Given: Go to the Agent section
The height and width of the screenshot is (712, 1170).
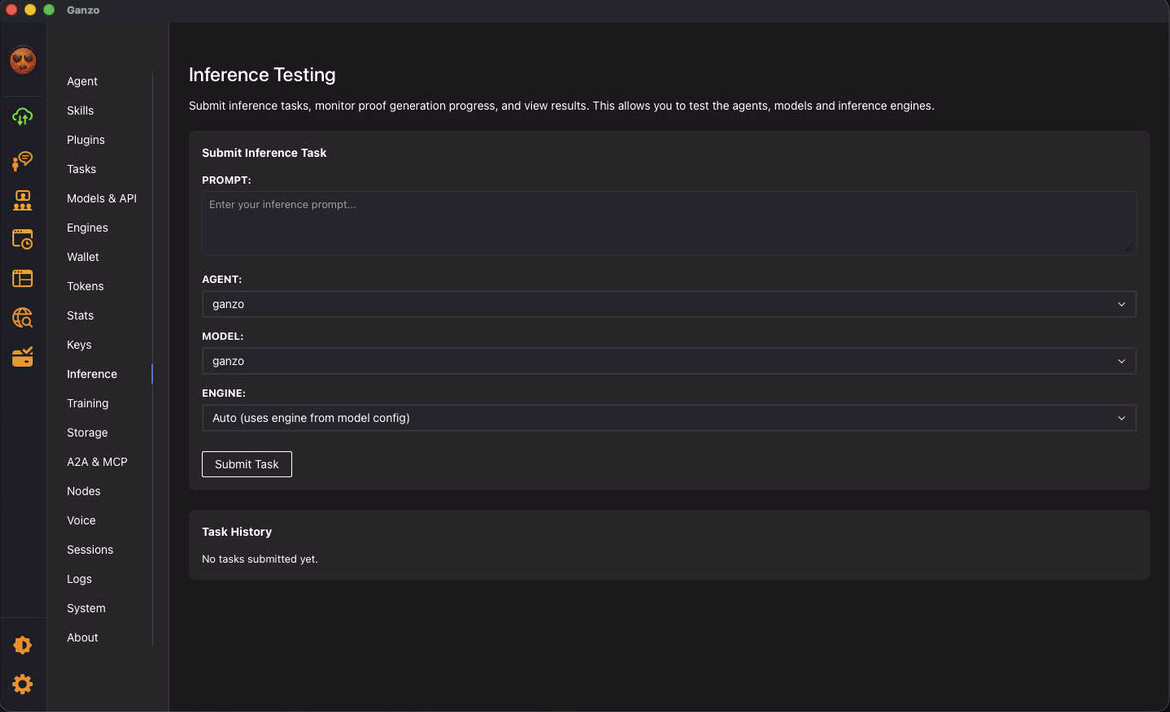Looking at the screenshot, I should tap(82, 81).
